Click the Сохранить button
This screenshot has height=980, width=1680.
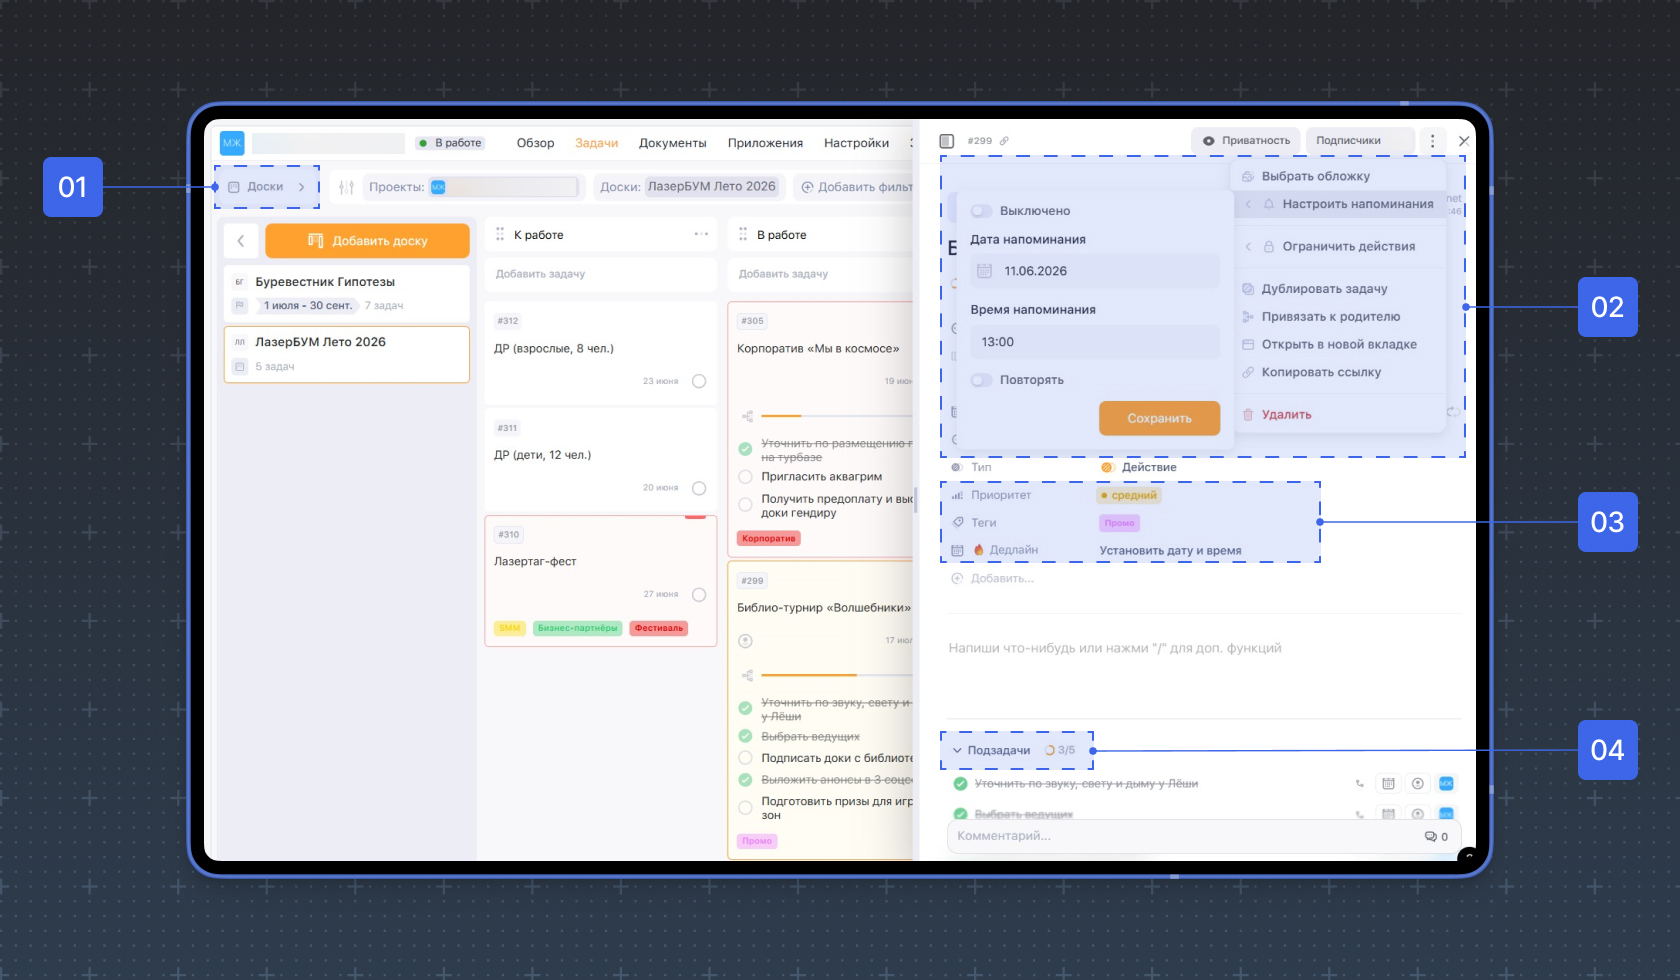pyautogui.click(x=1159, y=418)
